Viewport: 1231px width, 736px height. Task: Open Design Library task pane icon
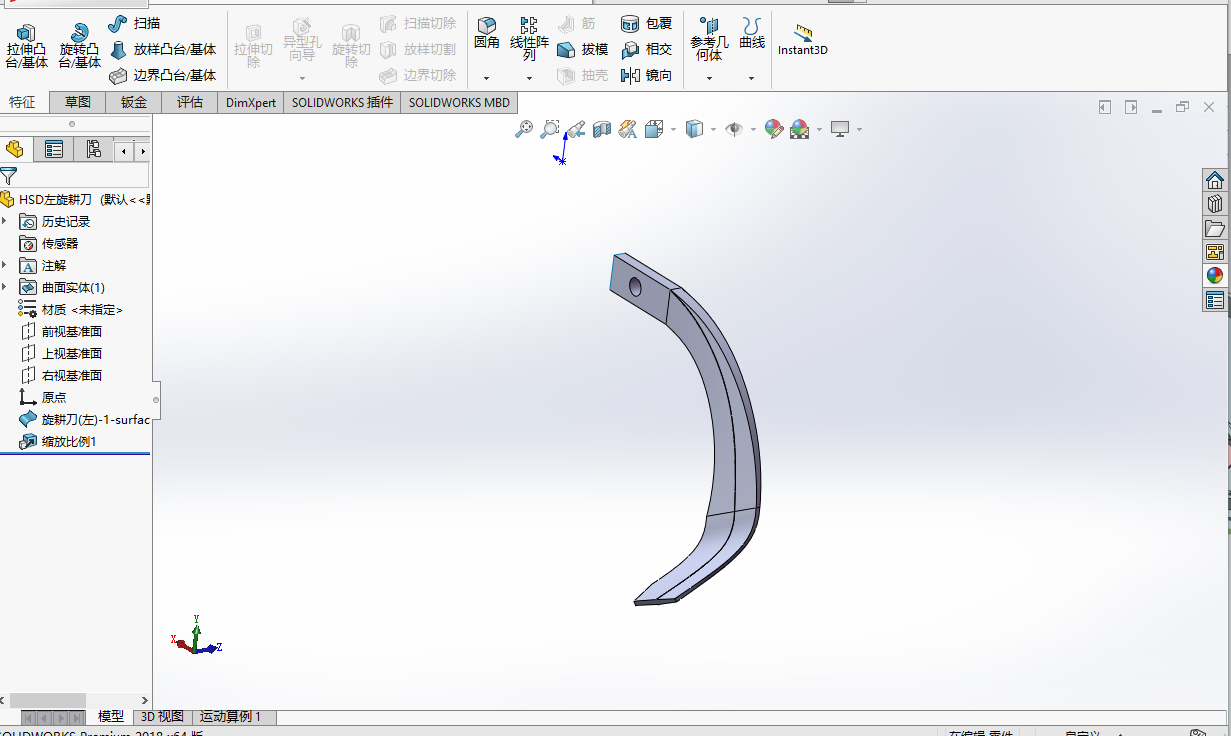(x=1215, y=204)
